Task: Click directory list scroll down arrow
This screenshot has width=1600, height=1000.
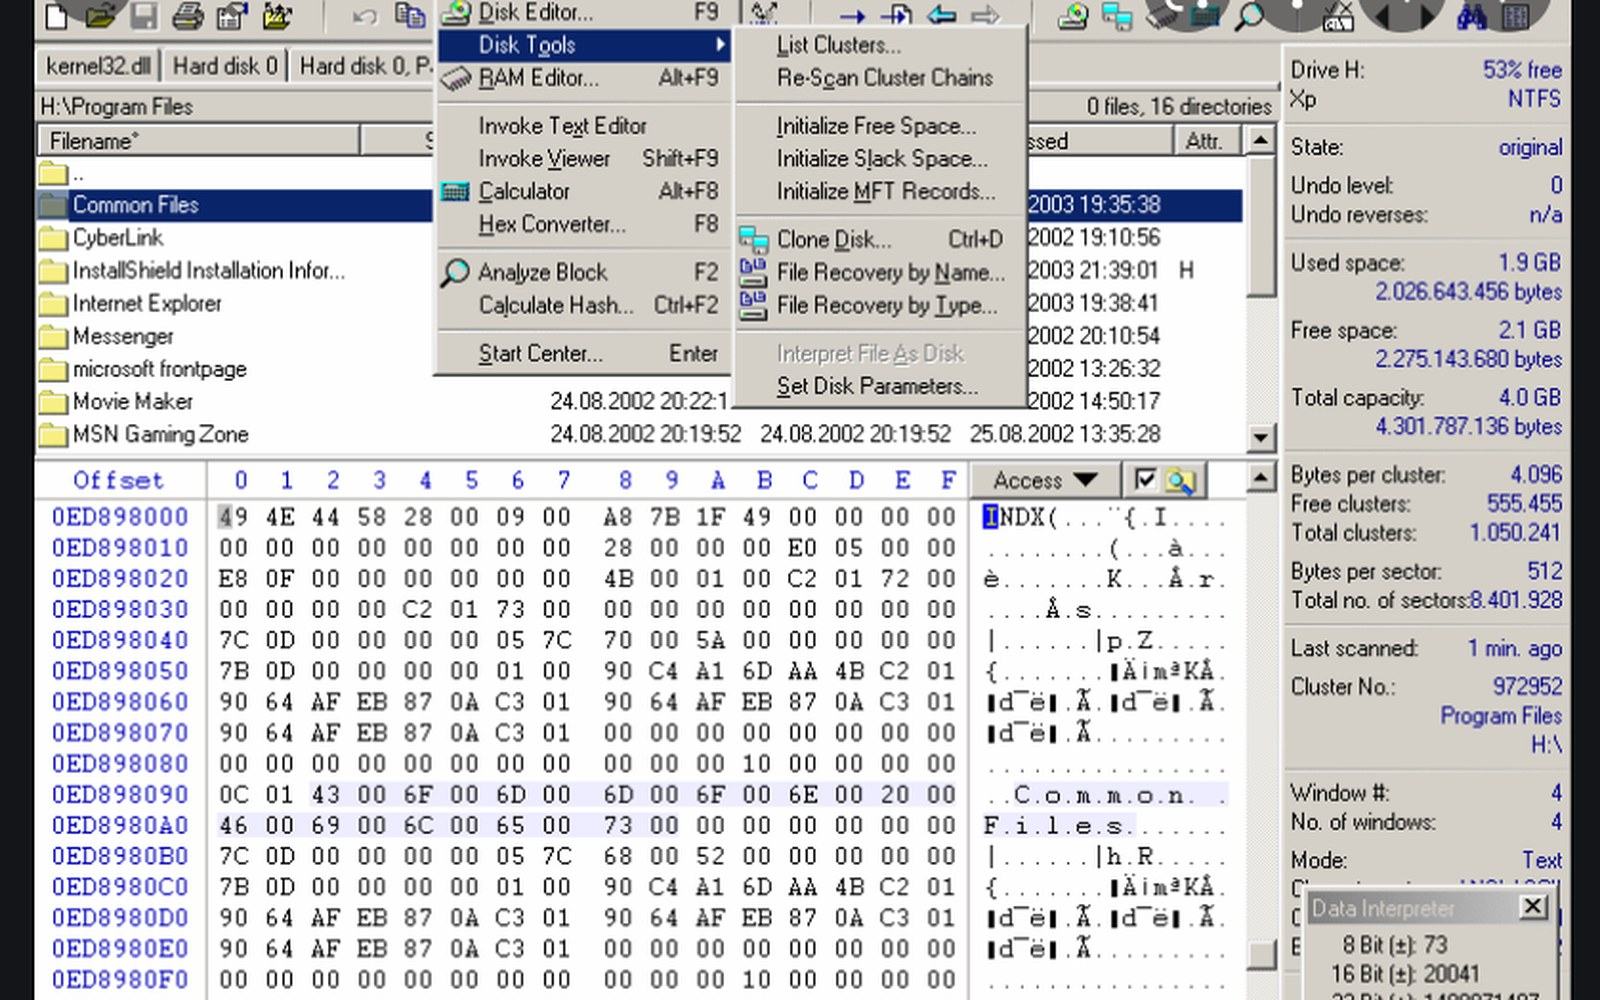Action: [x=1261, y=437]
